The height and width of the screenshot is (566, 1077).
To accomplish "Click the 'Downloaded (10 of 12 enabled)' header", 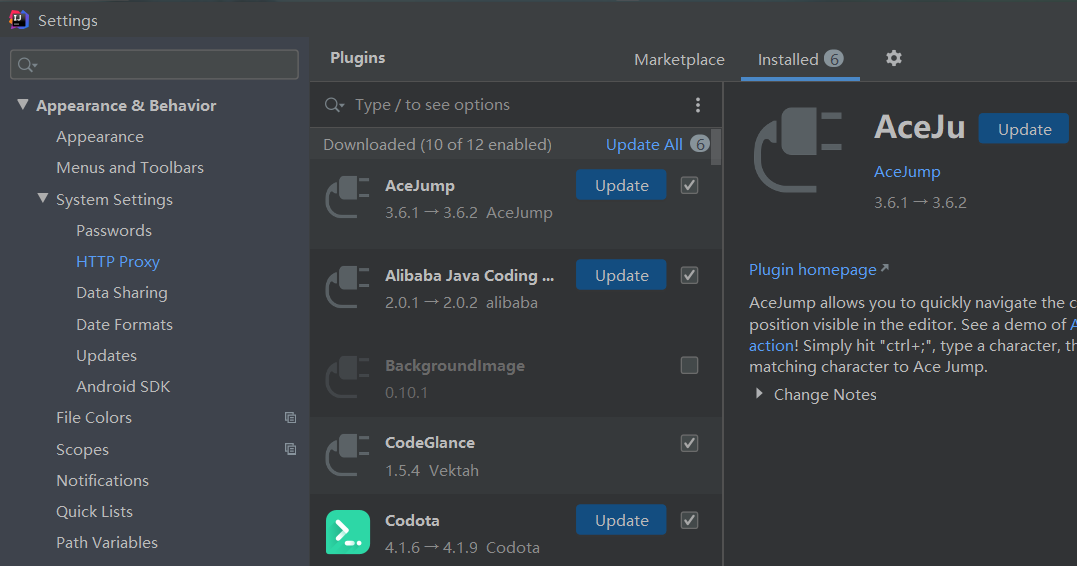I will point(438,145).
